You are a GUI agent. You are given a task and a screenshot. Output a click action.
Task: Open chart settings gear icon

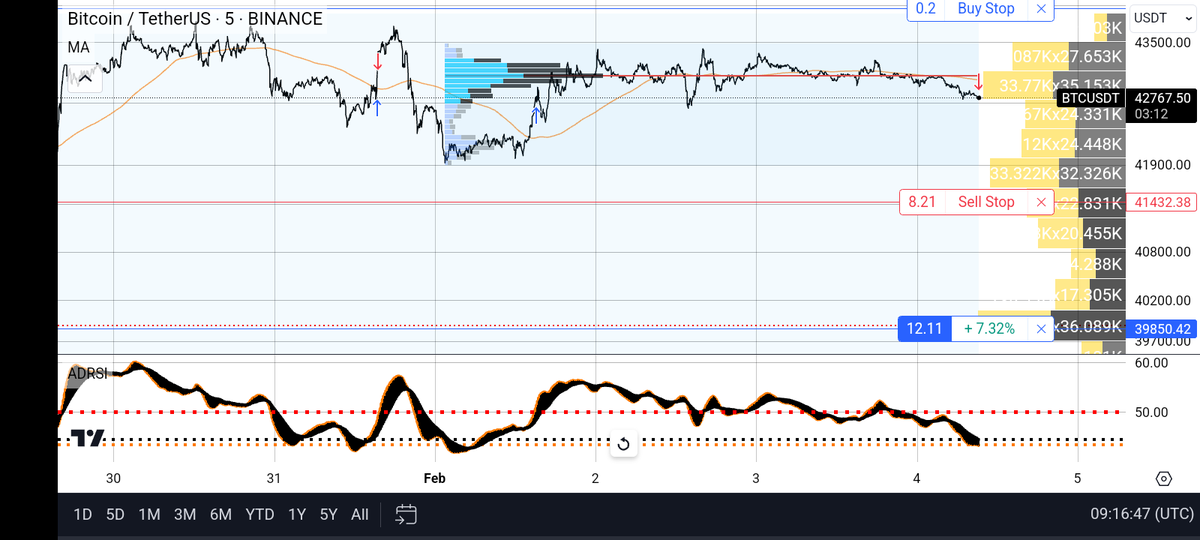point(1163,478)
